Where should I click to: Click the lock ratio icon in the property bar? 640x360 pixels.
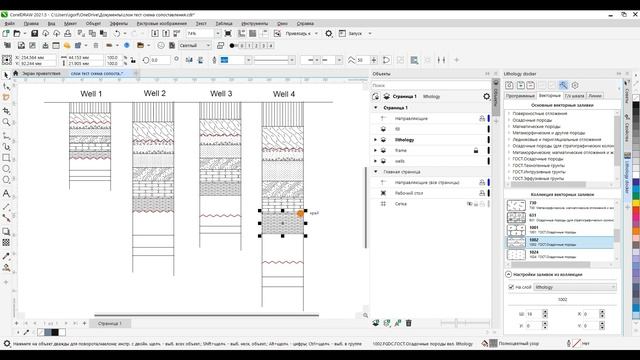coord(133,60)
